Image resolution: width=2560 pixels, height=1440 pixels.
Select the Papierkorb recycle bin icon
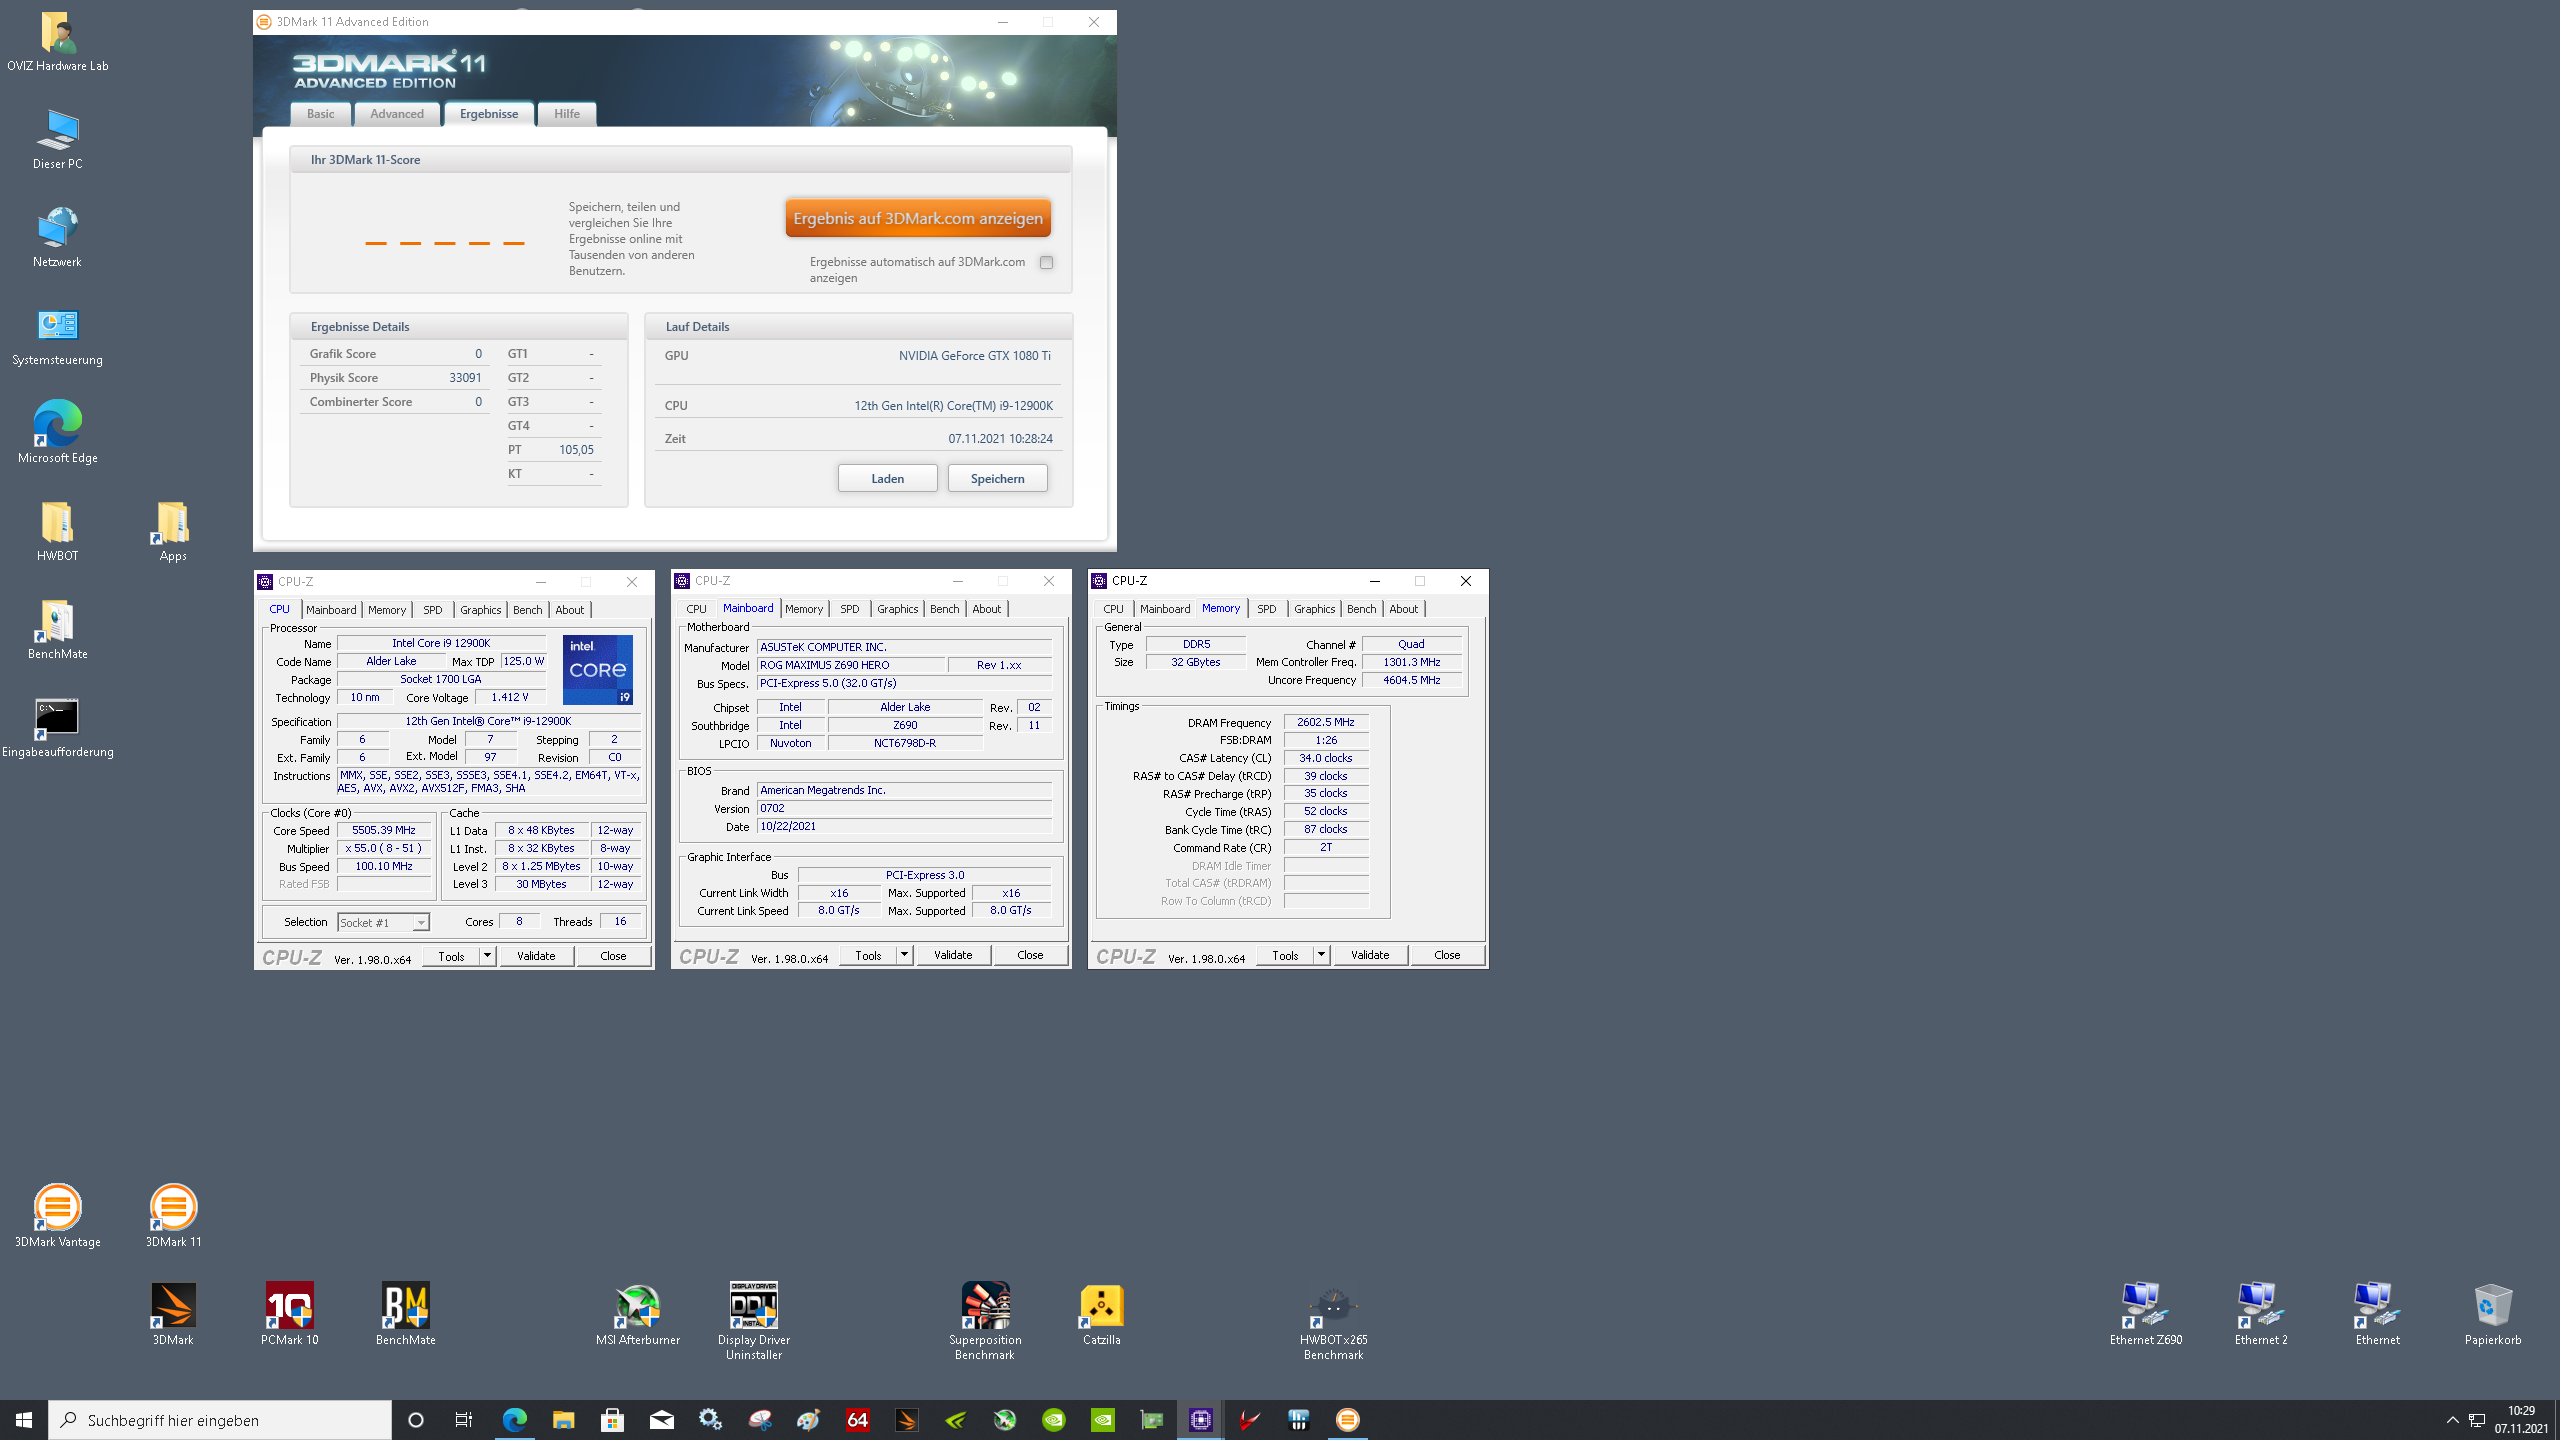2492,1313
